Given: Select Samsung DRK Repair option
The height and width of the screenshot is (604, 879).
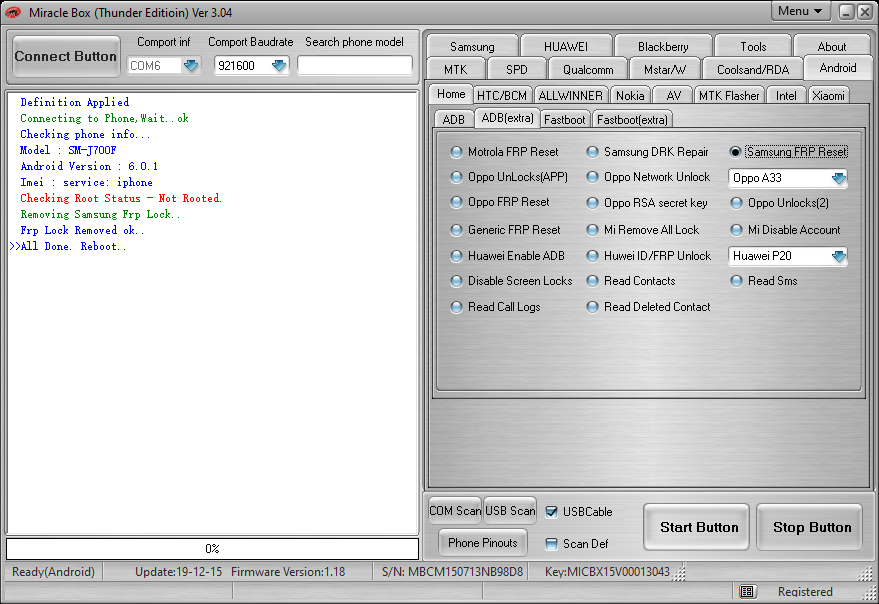Looking at the screenshot, I should [592, 152].
